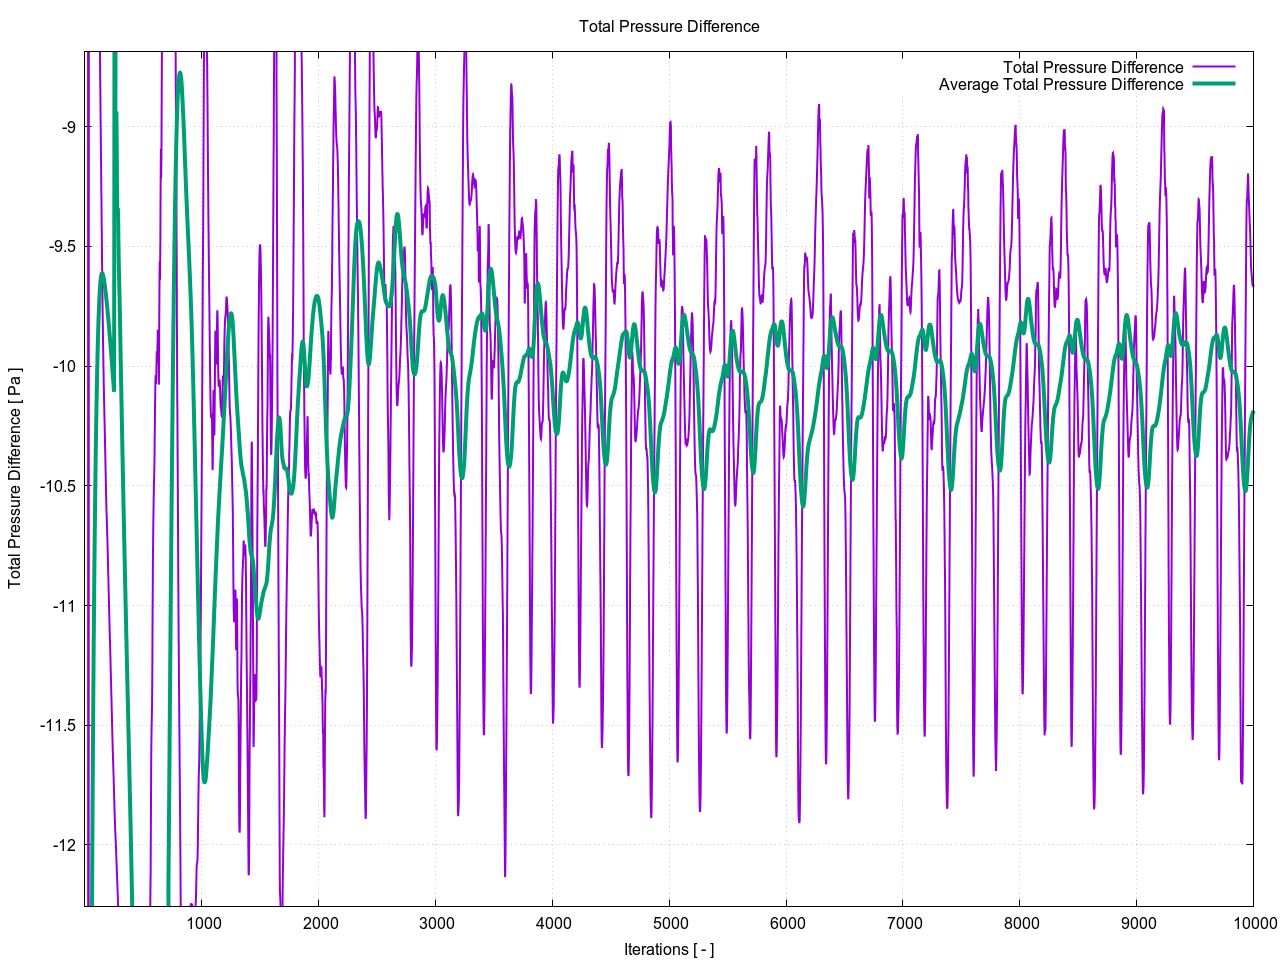The width and height of the screenshot is (1280, 960).
Task: Click the -11.5 tick label on y-axis
Action: pos(58,725)
